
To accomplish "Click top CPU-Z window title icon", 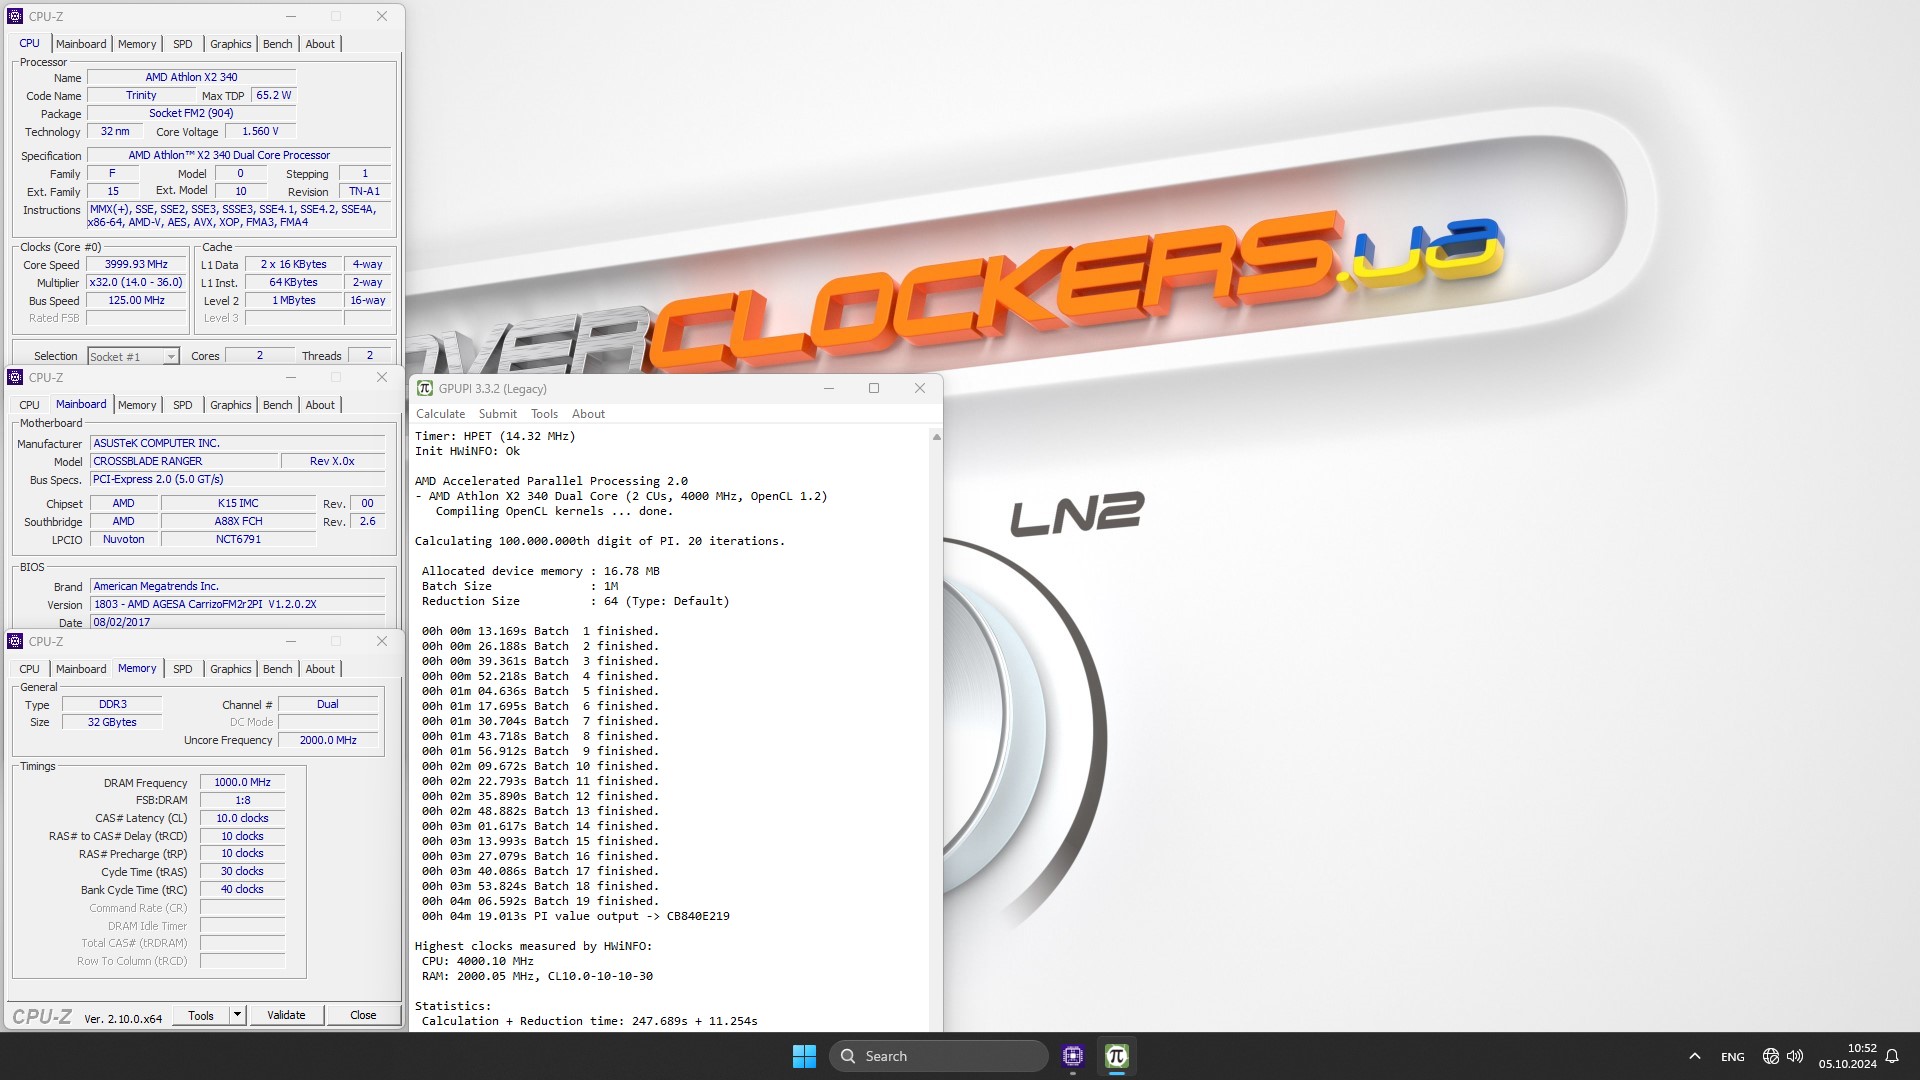I will (15, 16).
